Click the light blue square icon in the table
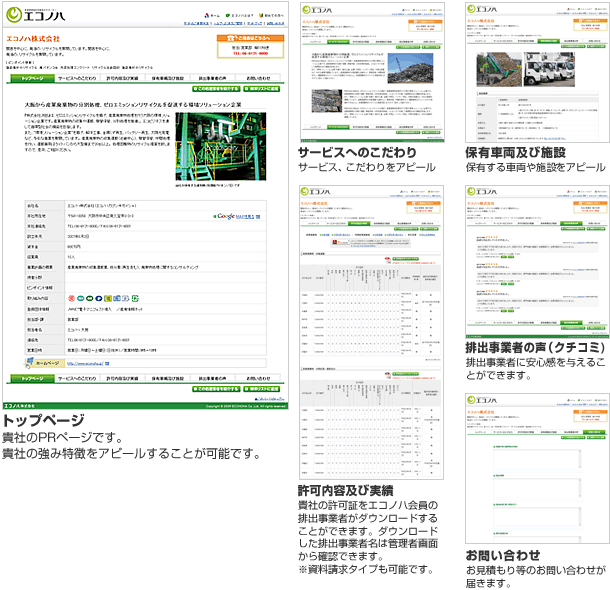This screenshot has height=590, width=610. coord(116,298)
